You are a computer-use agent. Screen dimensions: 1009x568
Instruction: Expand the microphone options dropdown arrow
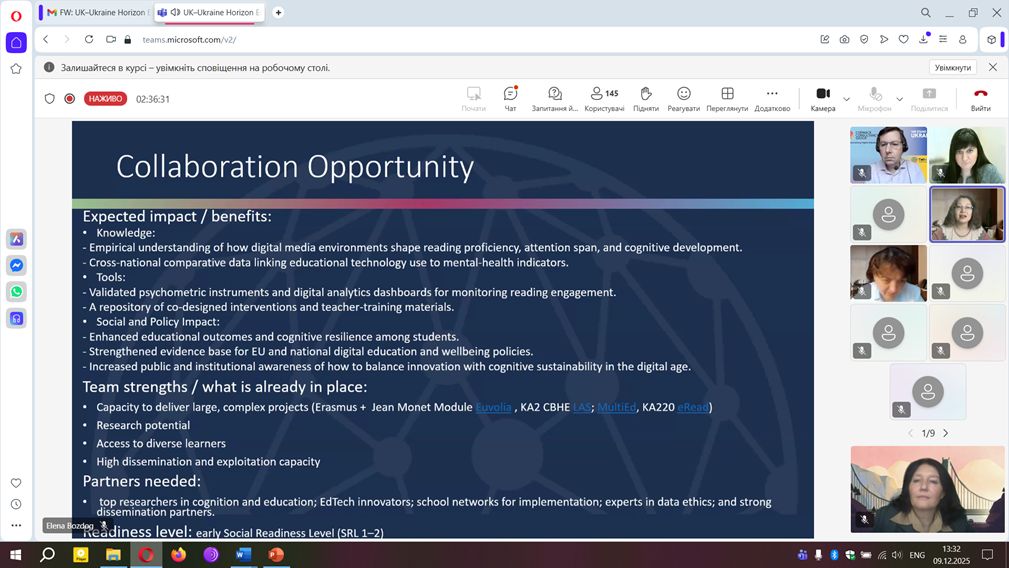pos(899,99)
